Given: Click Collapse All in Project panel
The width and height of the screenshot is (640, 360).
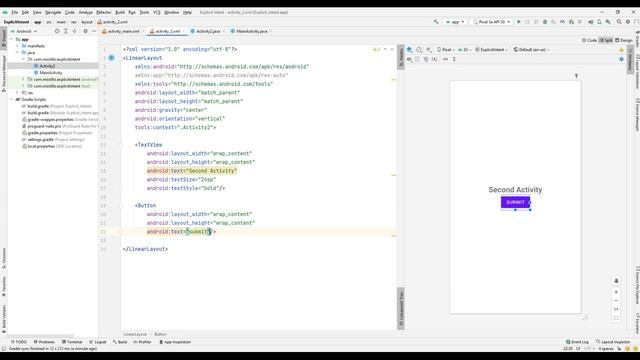Looking at the screenshot, I should 74,31.
